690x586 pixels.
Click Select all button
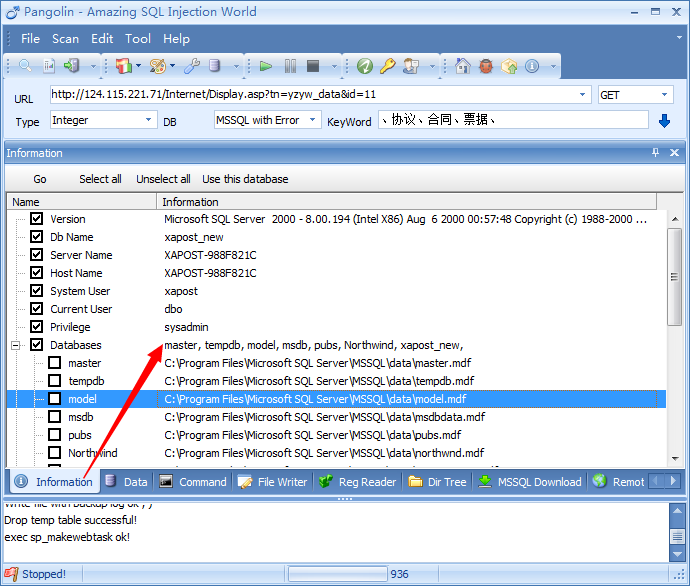100,179
